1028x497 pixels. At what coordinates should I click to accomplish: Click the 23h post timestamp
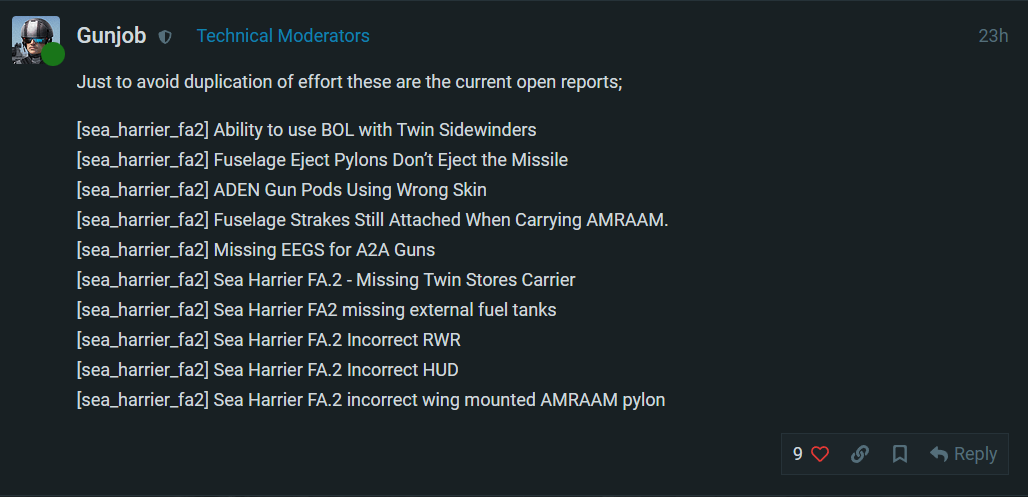[993, 36]
